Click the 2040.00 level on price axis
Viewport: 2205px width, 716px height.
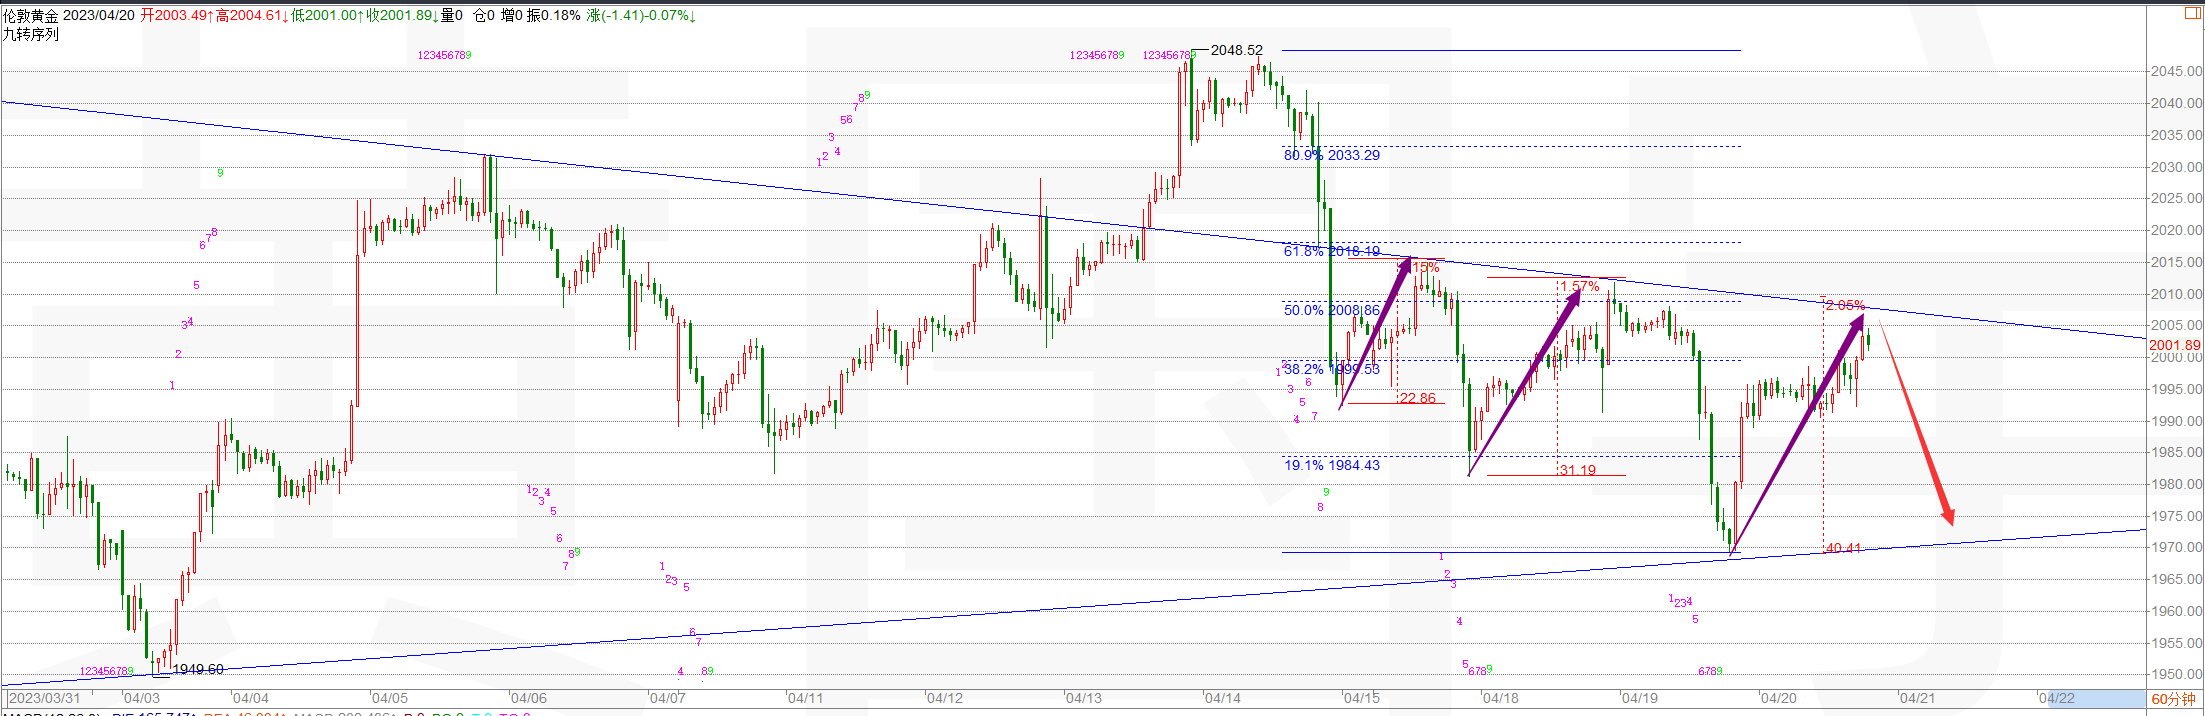tap(2176, 103)
